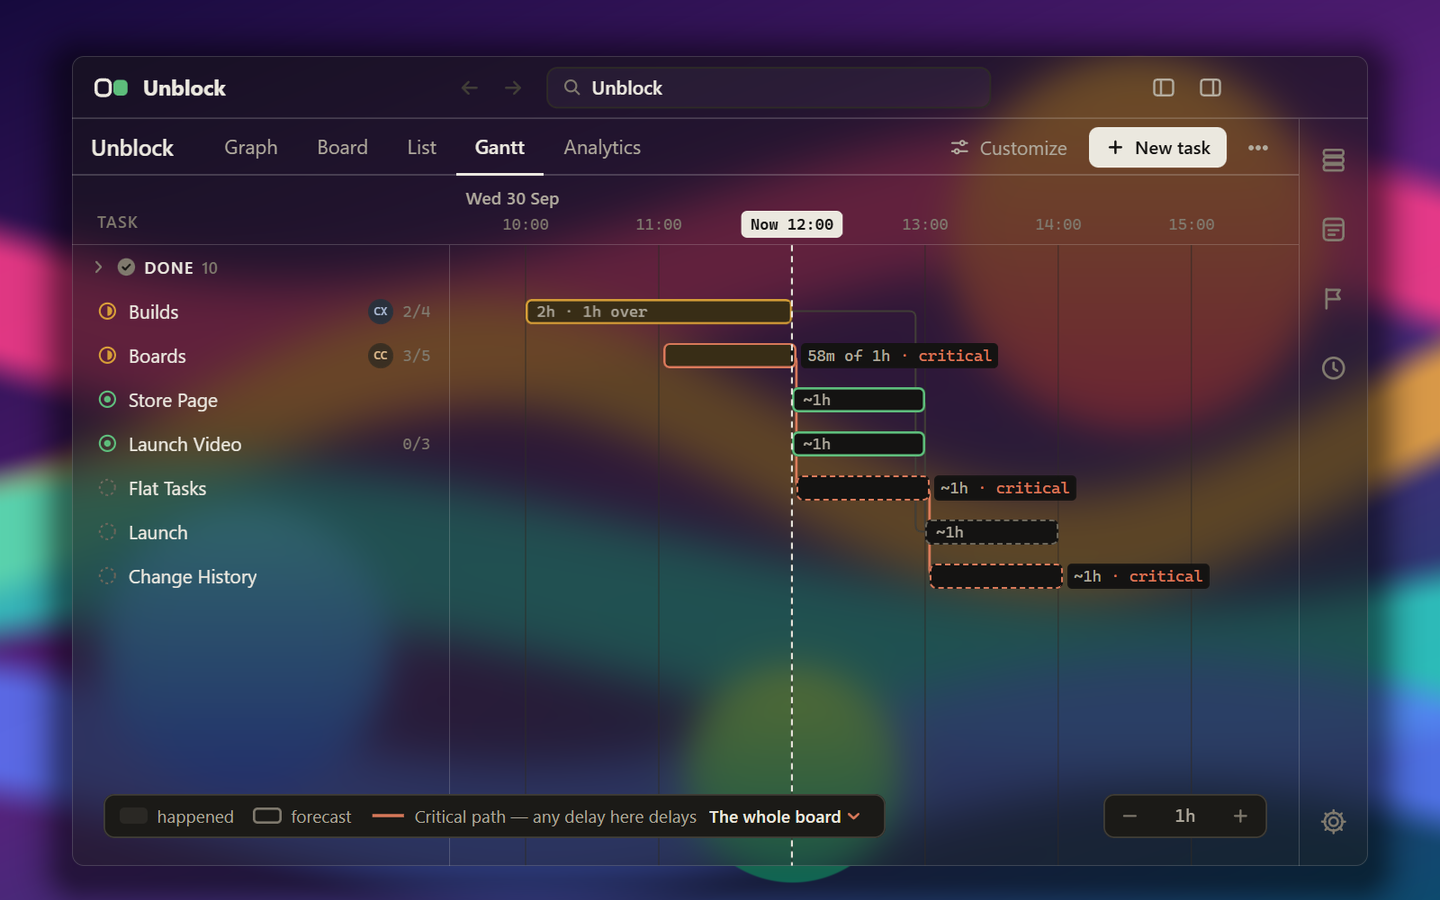Click the New task button
This screenshot has width=1440, height=900.
tap(1157, 148)
